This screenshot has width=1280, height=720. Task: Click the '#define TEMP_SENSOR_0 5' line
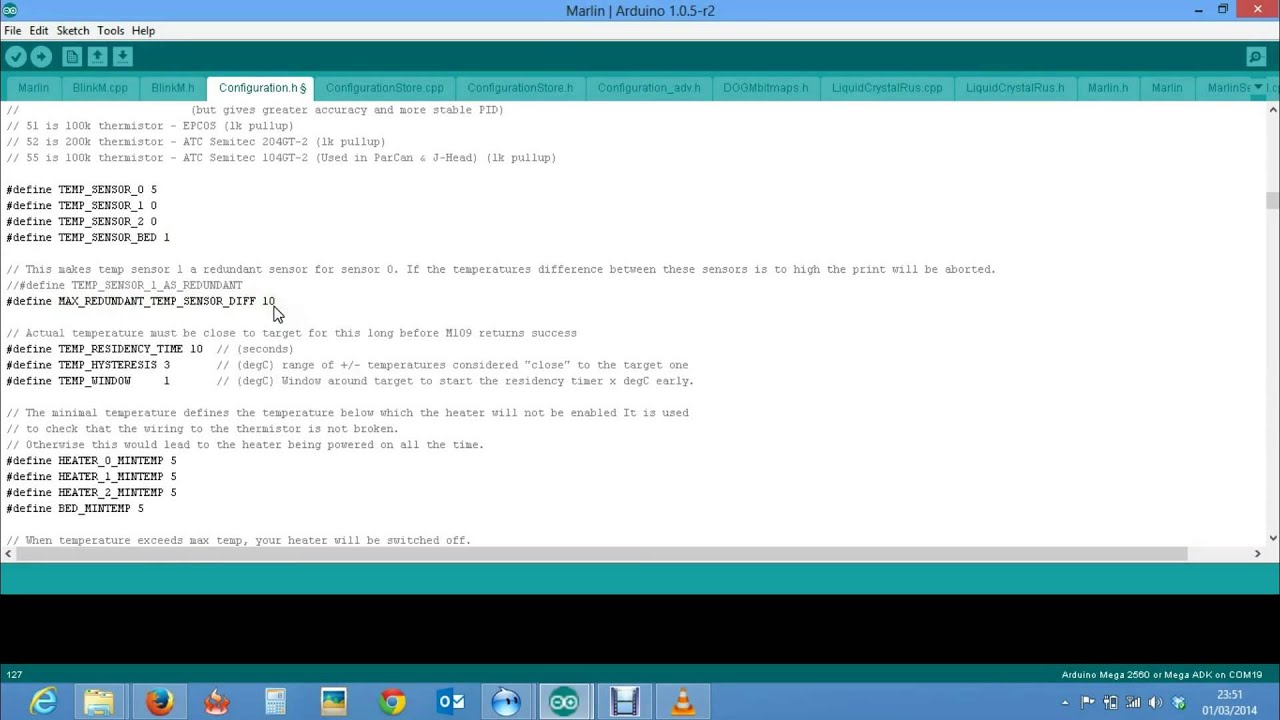[82, 189]
